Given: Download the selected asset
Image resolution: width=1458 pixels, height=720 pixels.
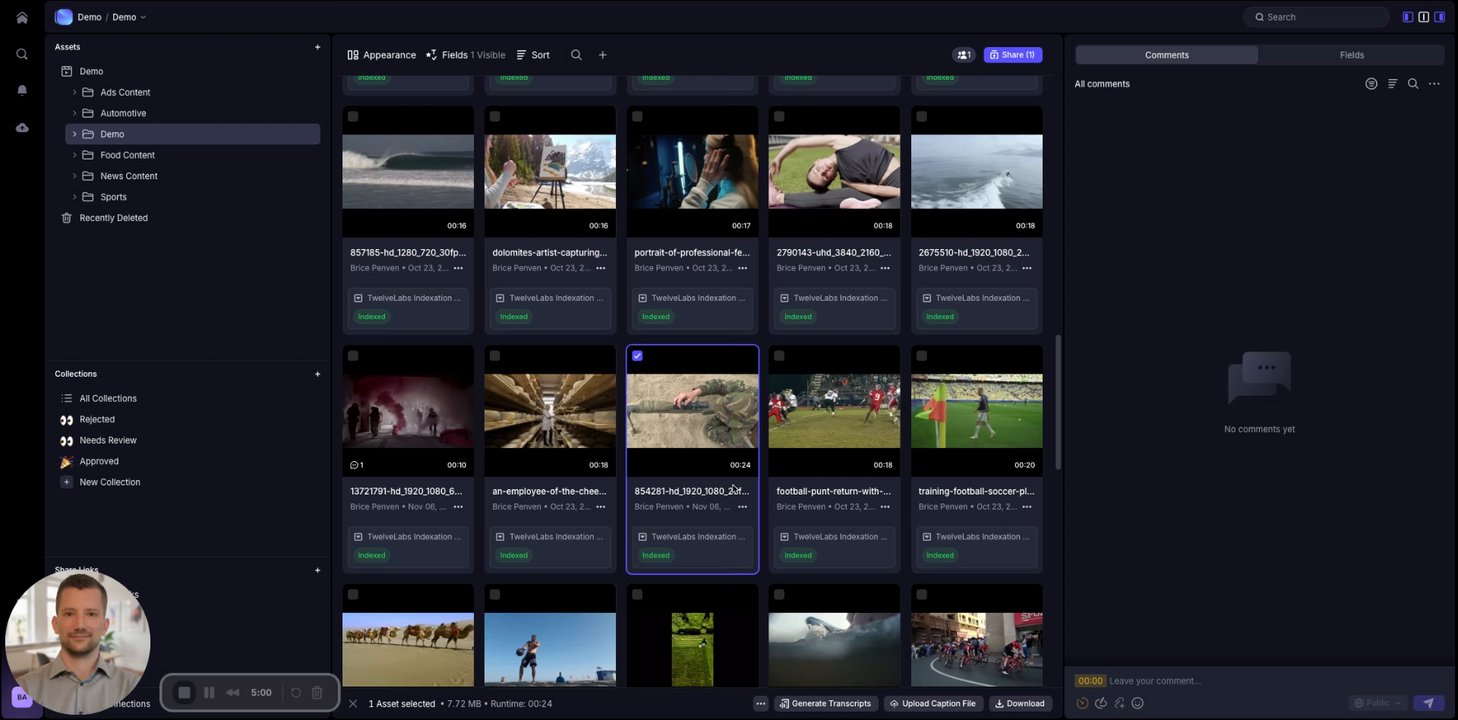Looking at the screenshot, I should (x=1020, y=704).
